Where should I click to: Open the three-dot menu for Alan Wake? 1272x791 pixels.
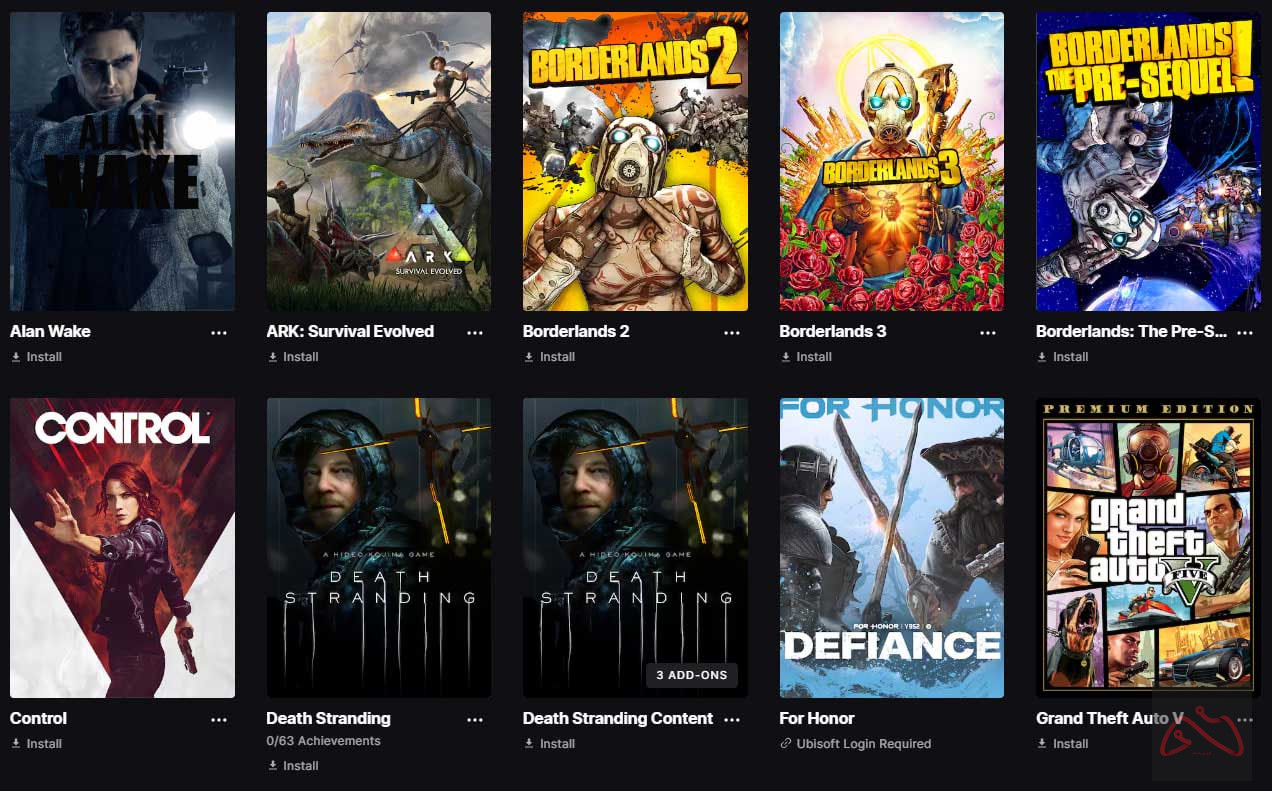(219, 332)
